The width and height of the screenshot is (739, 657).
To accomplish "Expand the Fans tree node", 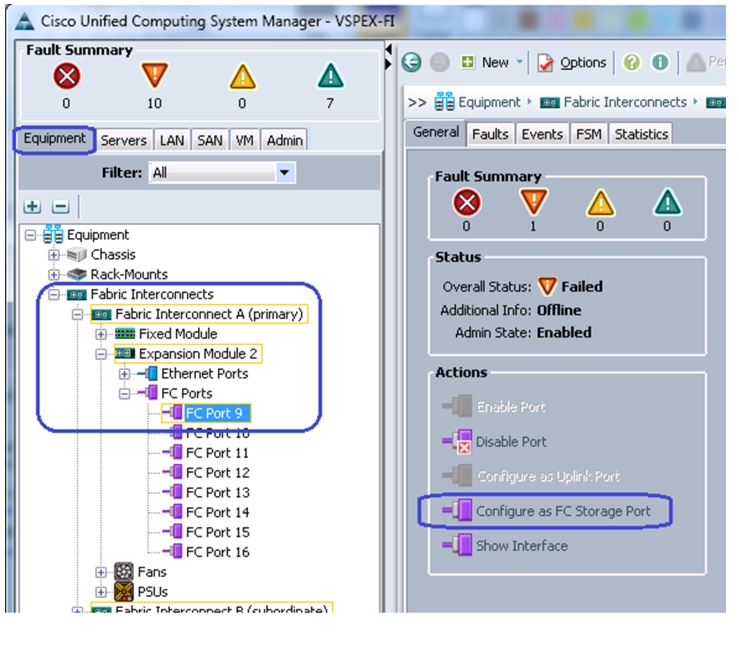I will pyautogui.click(x=101, y=572).
